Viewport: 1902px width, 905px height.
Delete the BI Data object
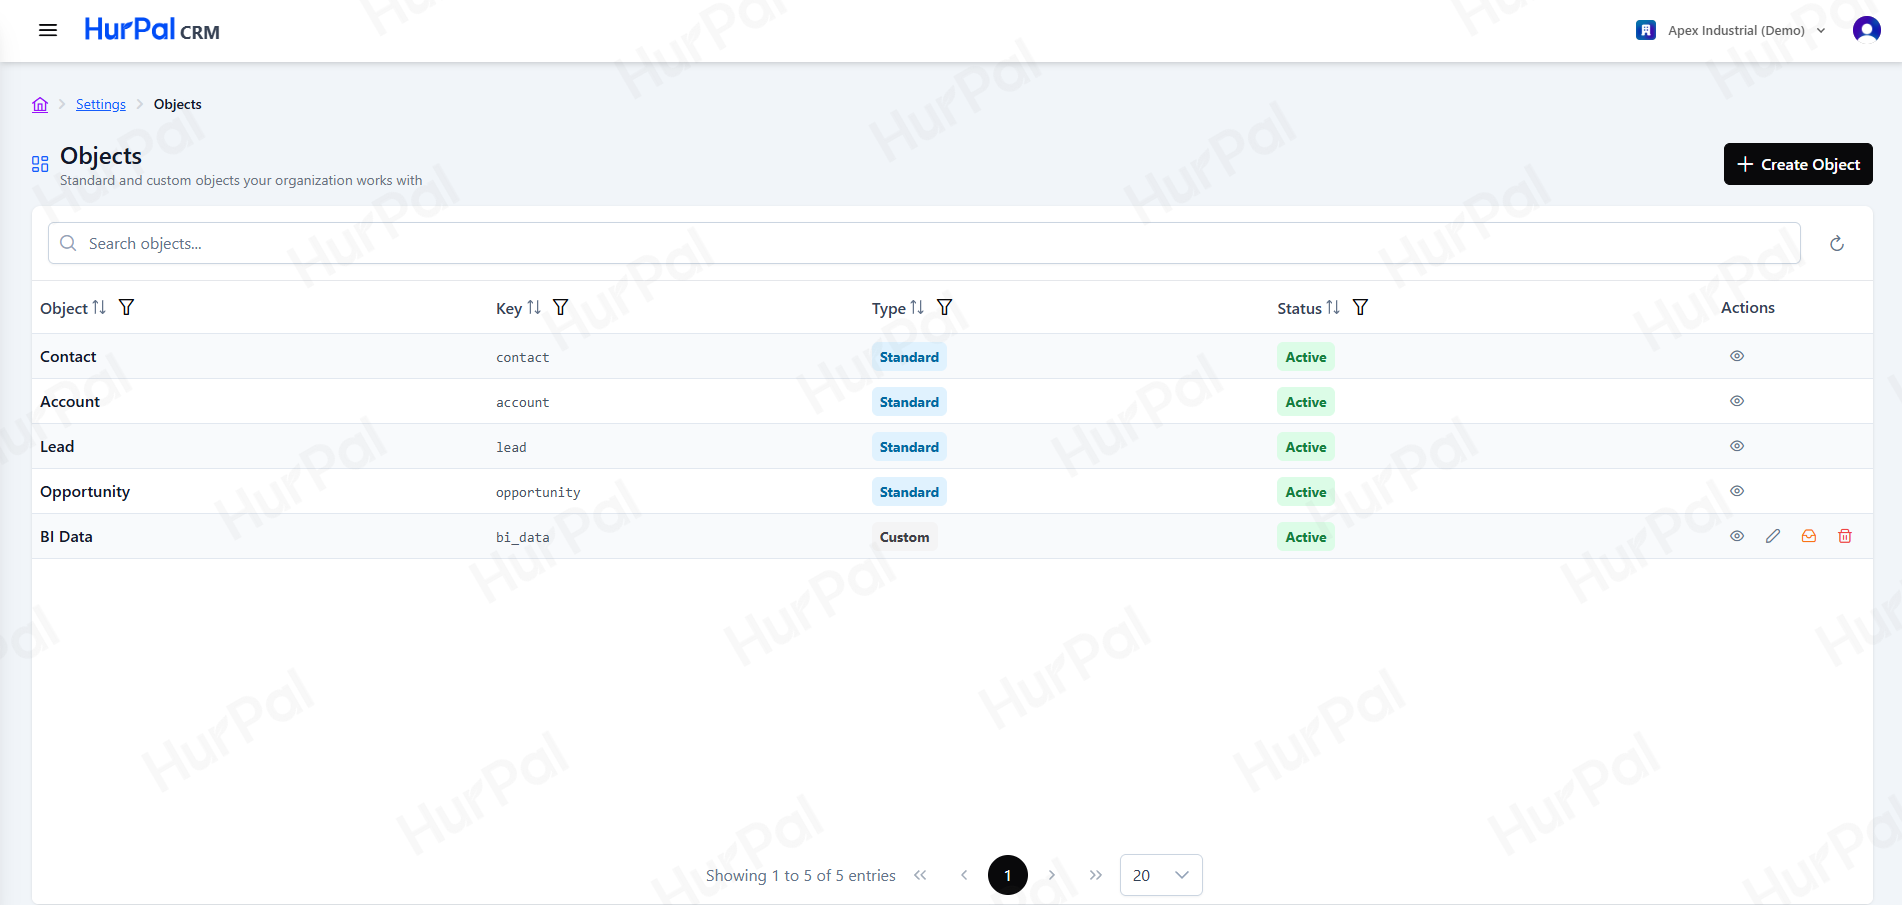point(1845,536)
